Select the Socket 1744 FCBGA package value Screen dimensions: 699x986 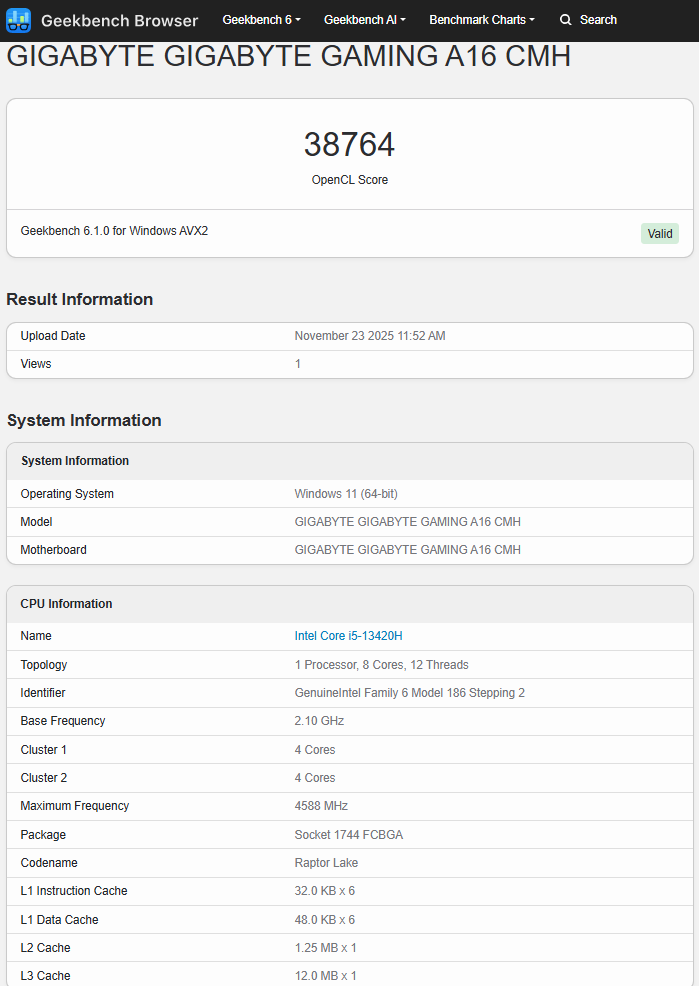pyautogui.click(x=349, y=834)
